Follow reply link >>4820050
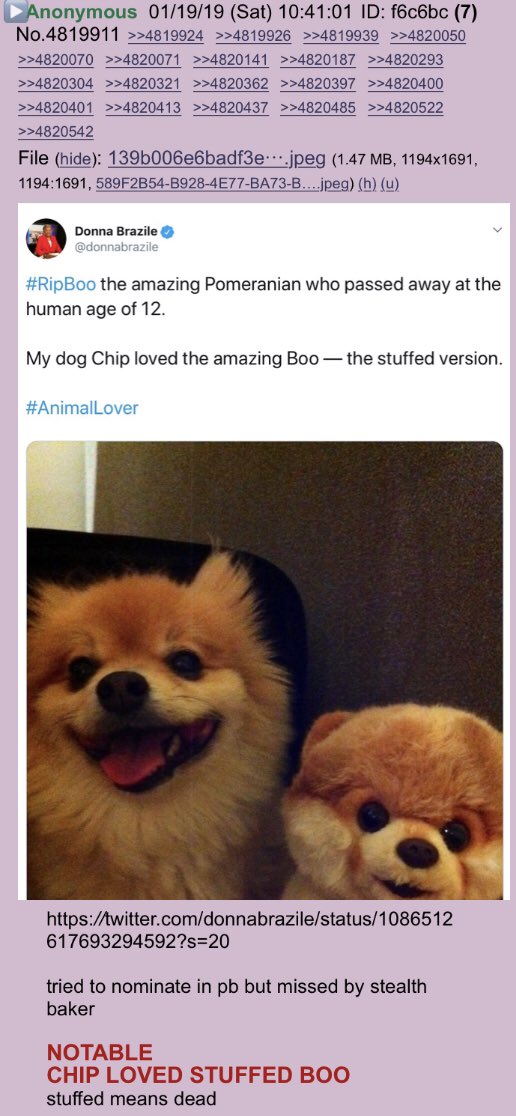This screenshot has width=516, height=1116. [x=428, y=36]
